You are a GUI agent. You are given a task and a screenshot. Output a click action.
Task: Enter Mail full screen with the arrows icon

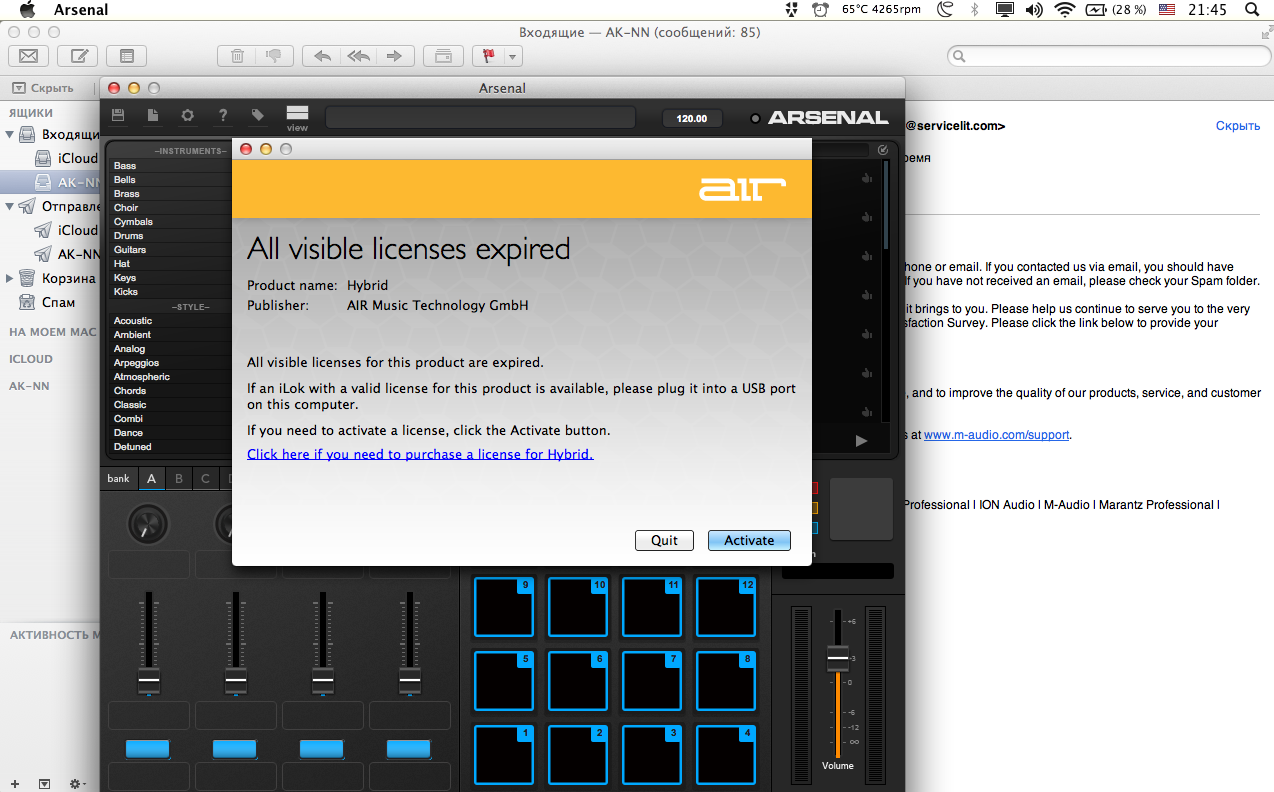point(1265,32)
